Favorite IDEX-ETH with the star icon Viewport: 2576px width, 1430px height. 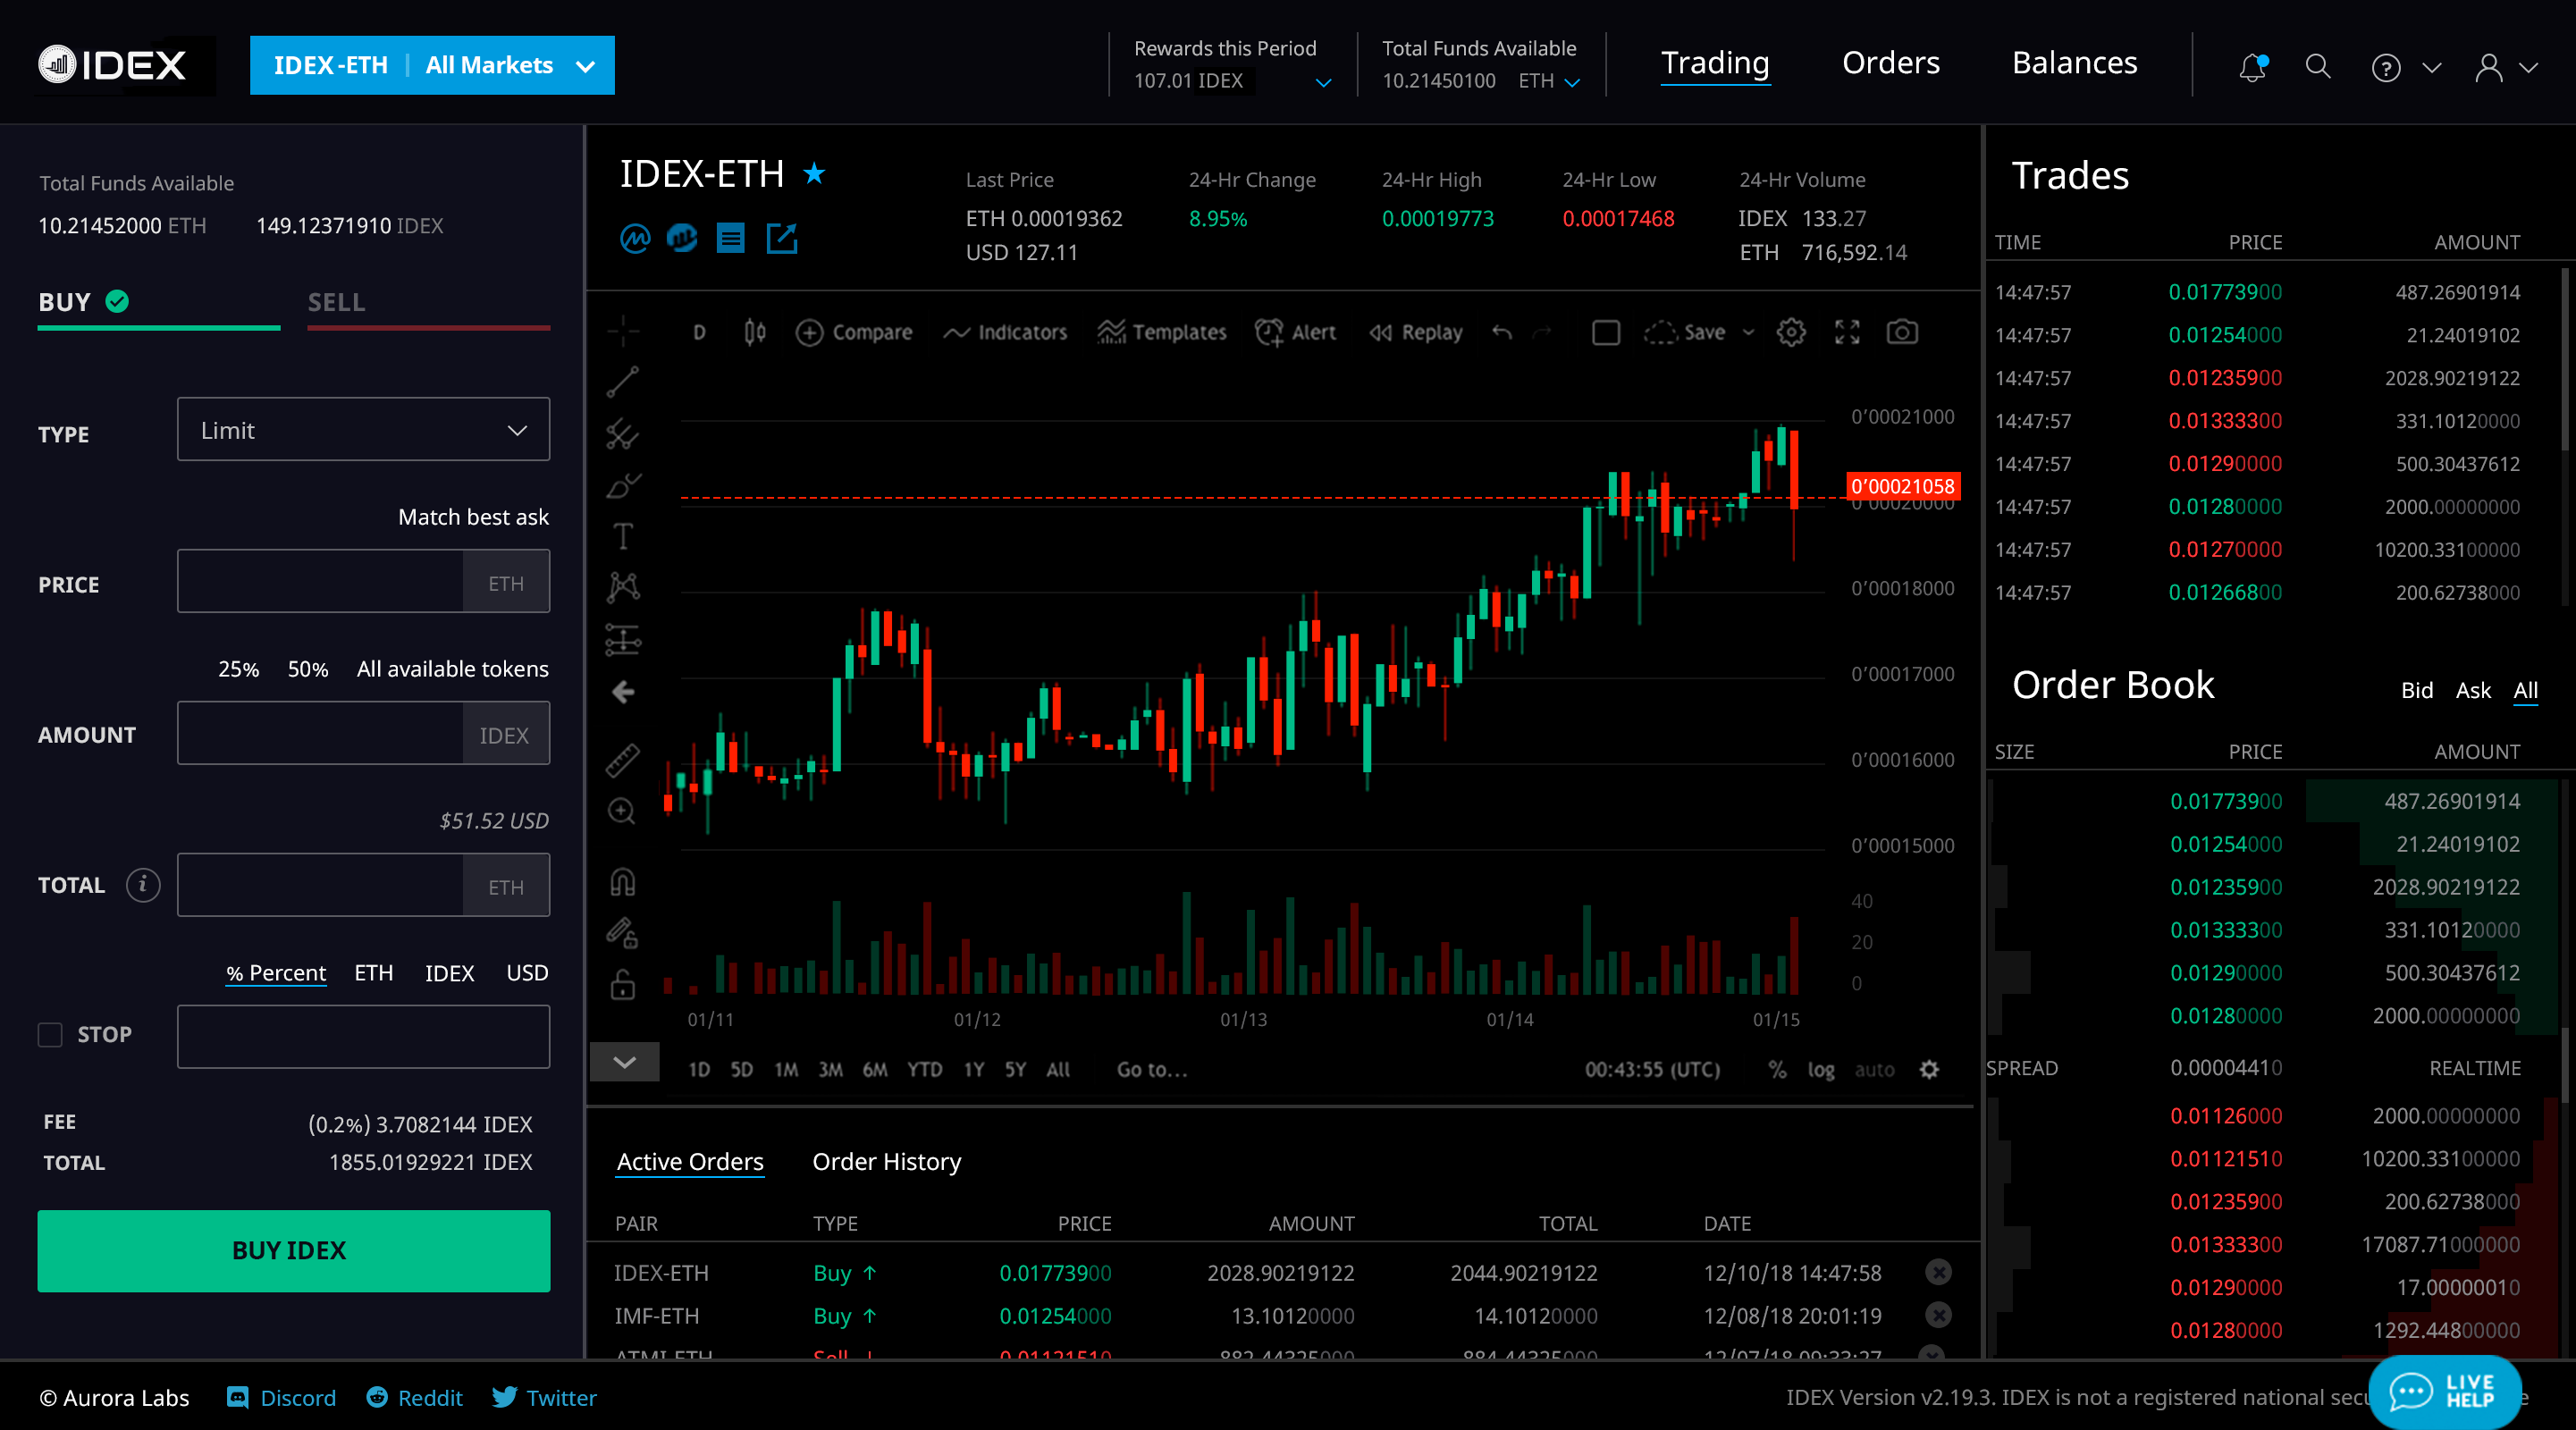click(x=814, y=174)
